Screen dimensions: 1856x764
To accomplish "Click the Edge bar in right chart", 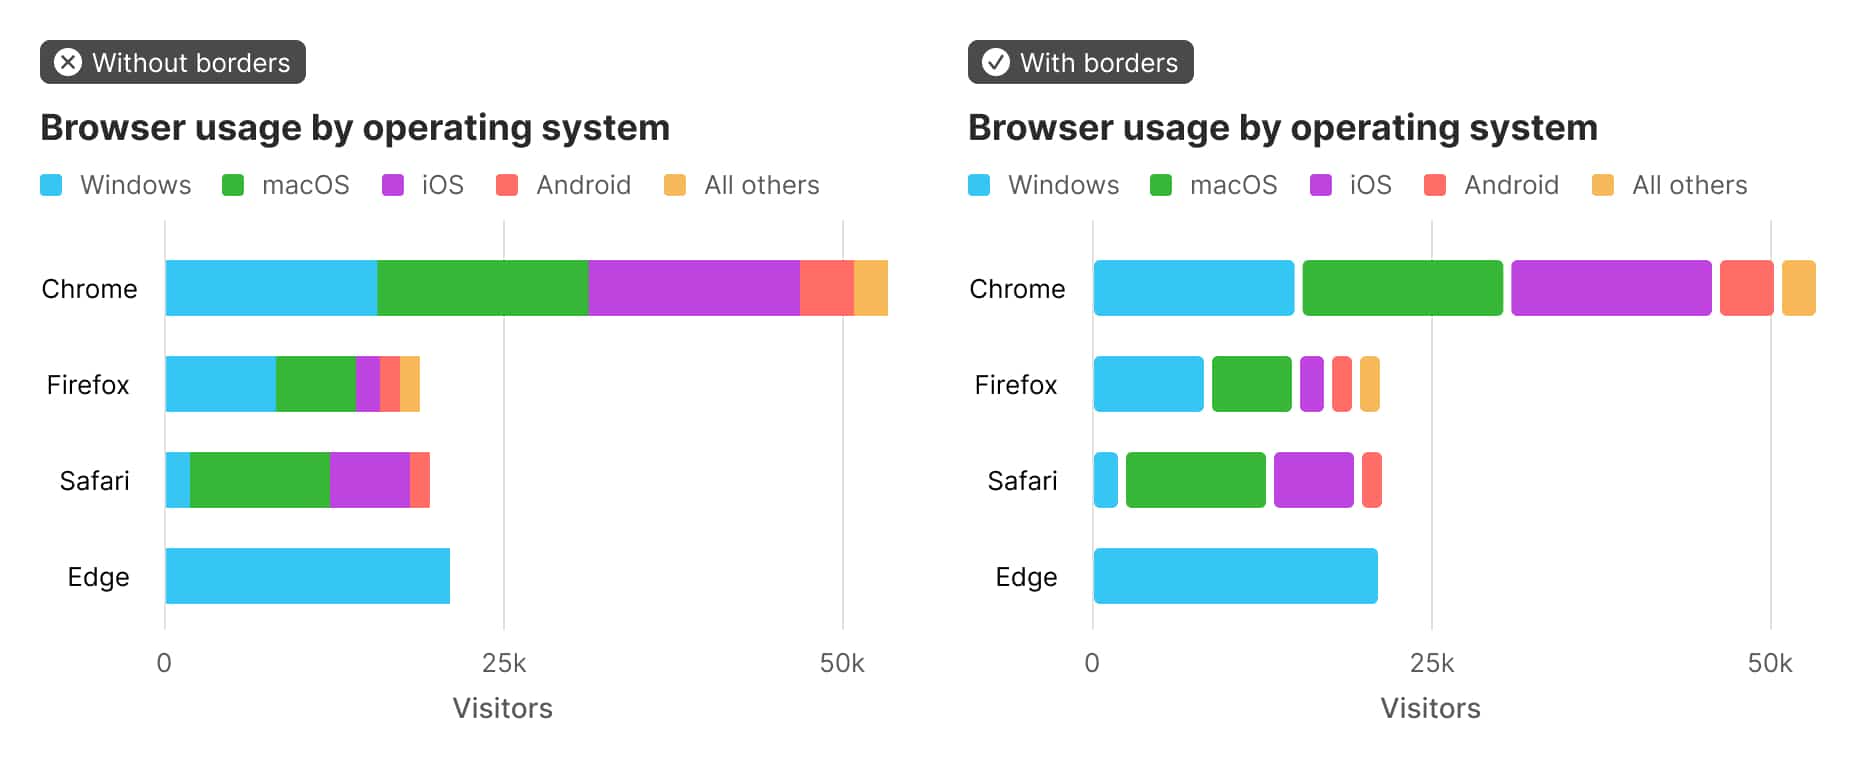I will coord(1235,576).
